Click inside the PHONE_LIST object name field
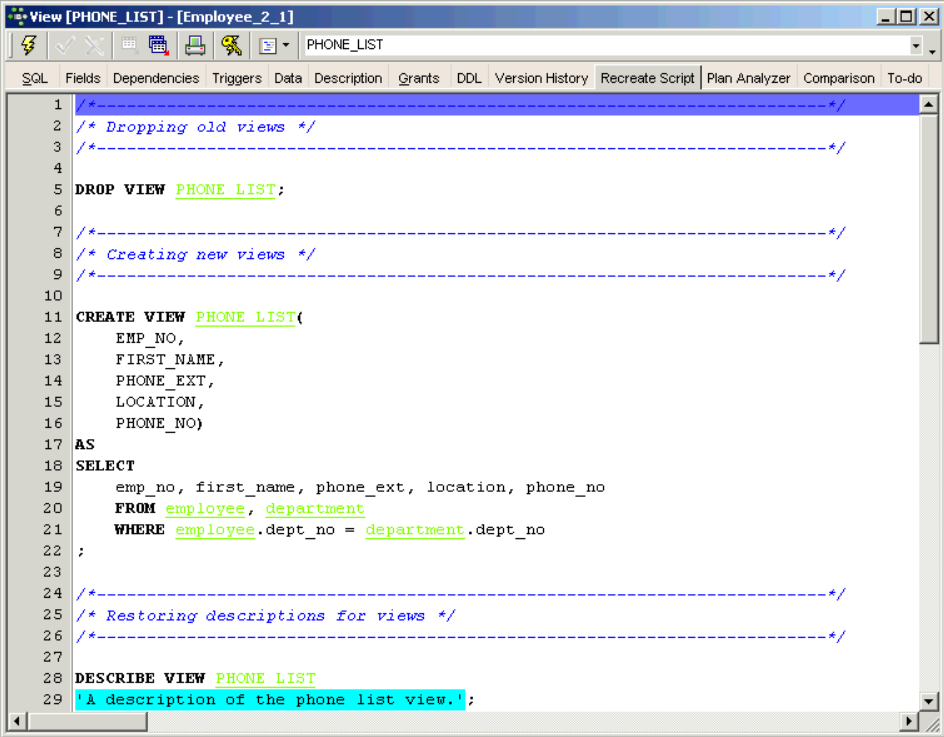The width and height of the screenshot is (944, 737). (x=600, y=45)
